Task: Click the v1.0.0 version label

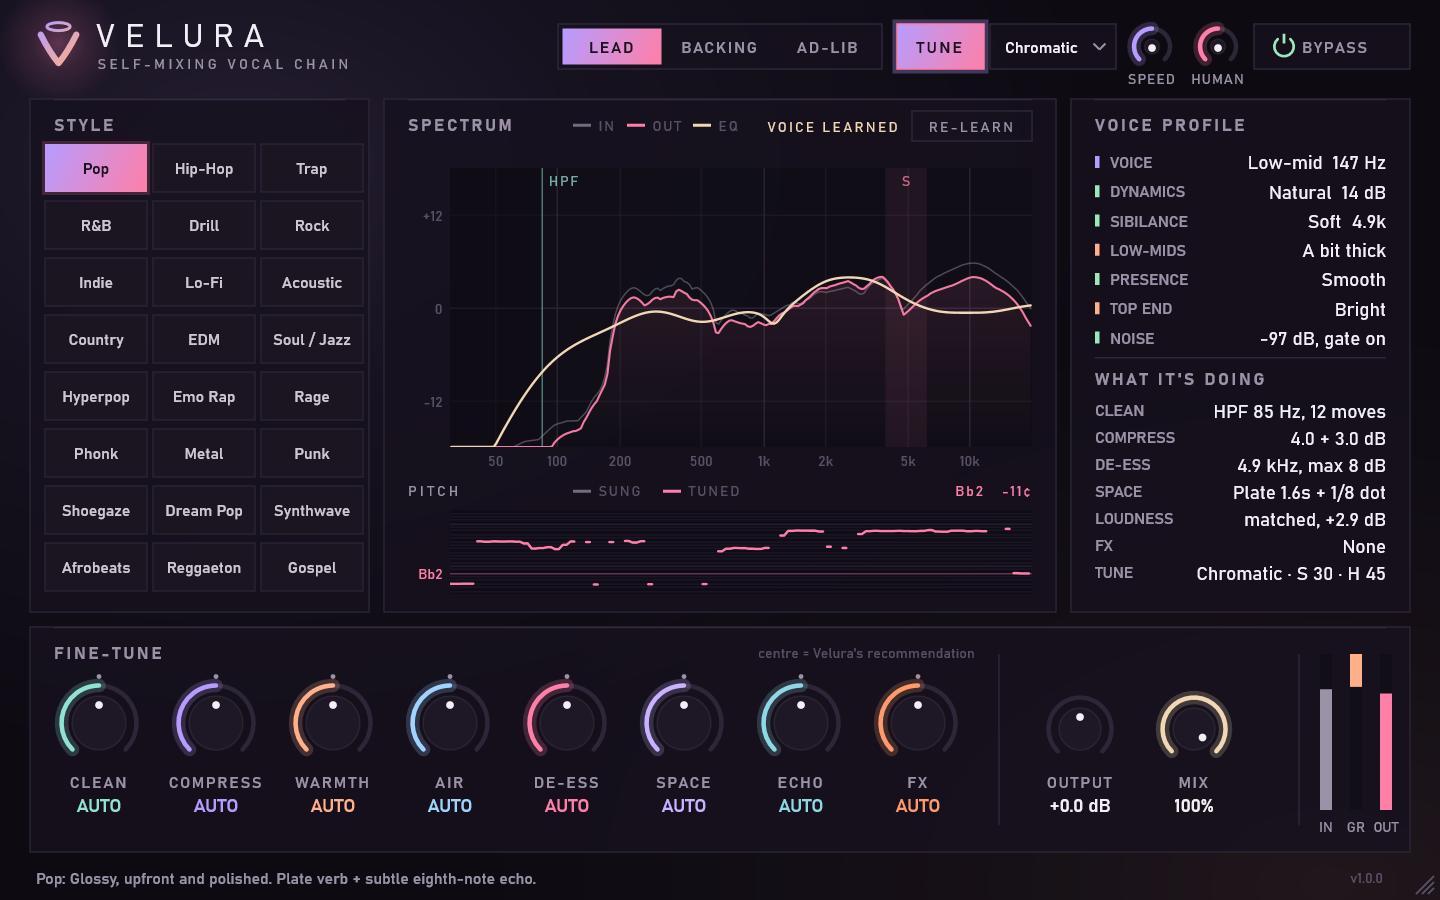Action: (1366, 878)
